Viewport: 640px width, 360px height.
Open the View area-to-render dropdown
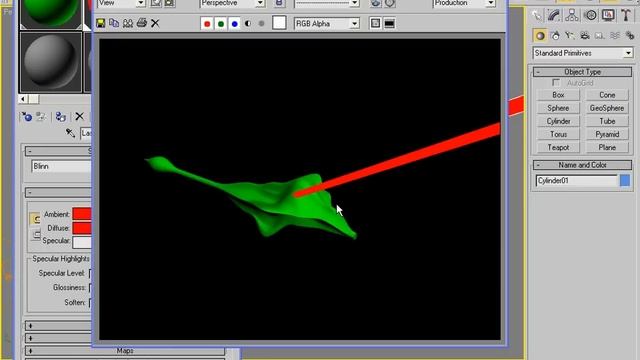[122, 3]
